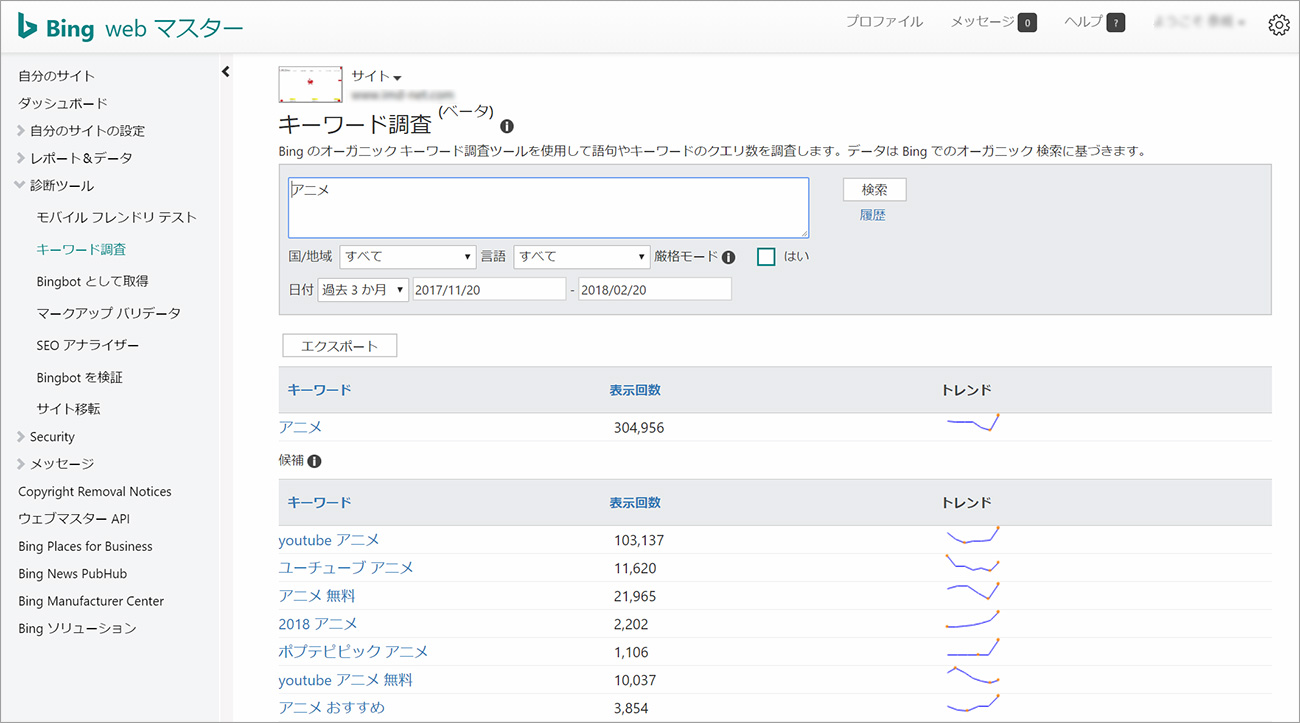This screenshot has width=1300, height=723.
Task: Open ダッシュボード in sidebar
Action: point(63,103)
